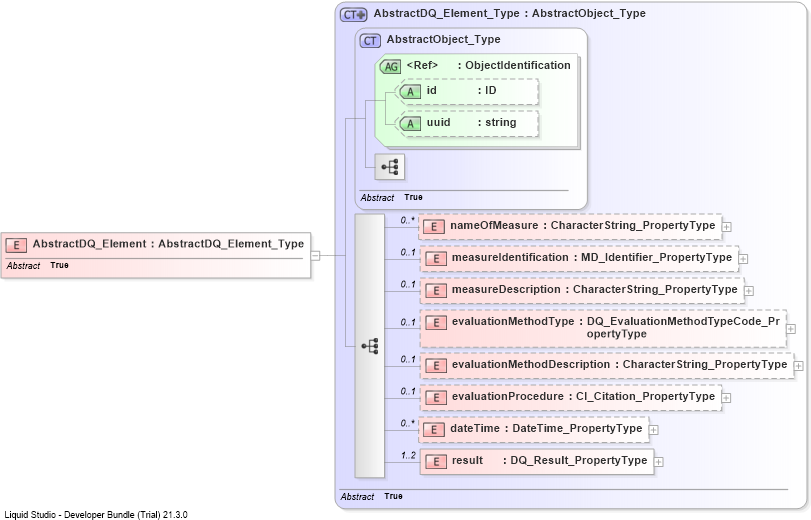811x520 pixels.
Task: Click the E icon of measureIdentification
Action: point(435,259)
